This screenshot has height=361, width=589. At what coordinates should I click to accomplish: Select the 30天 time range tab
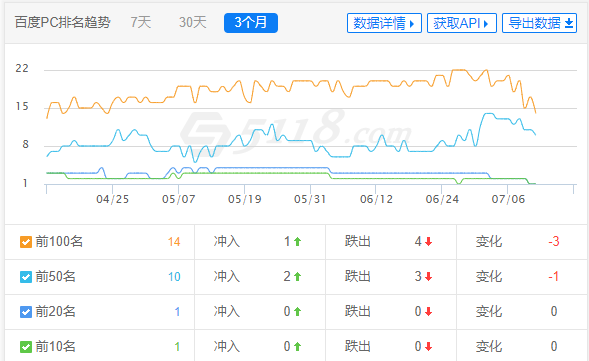pyautogui.click(x=193, y=23)
